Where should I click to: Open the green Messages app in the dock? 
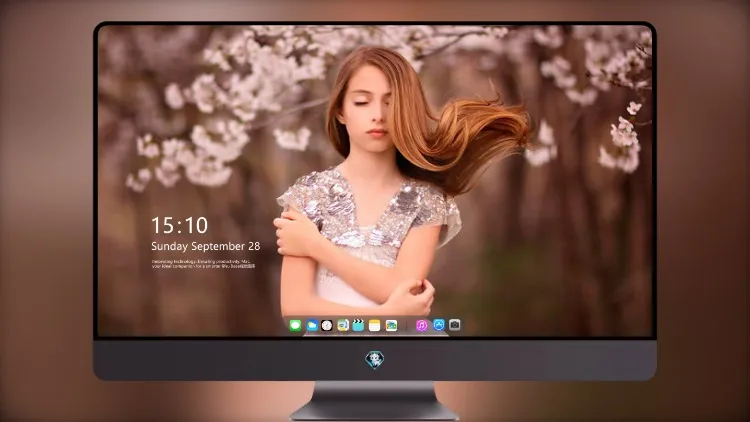click(x=295, y=325)
